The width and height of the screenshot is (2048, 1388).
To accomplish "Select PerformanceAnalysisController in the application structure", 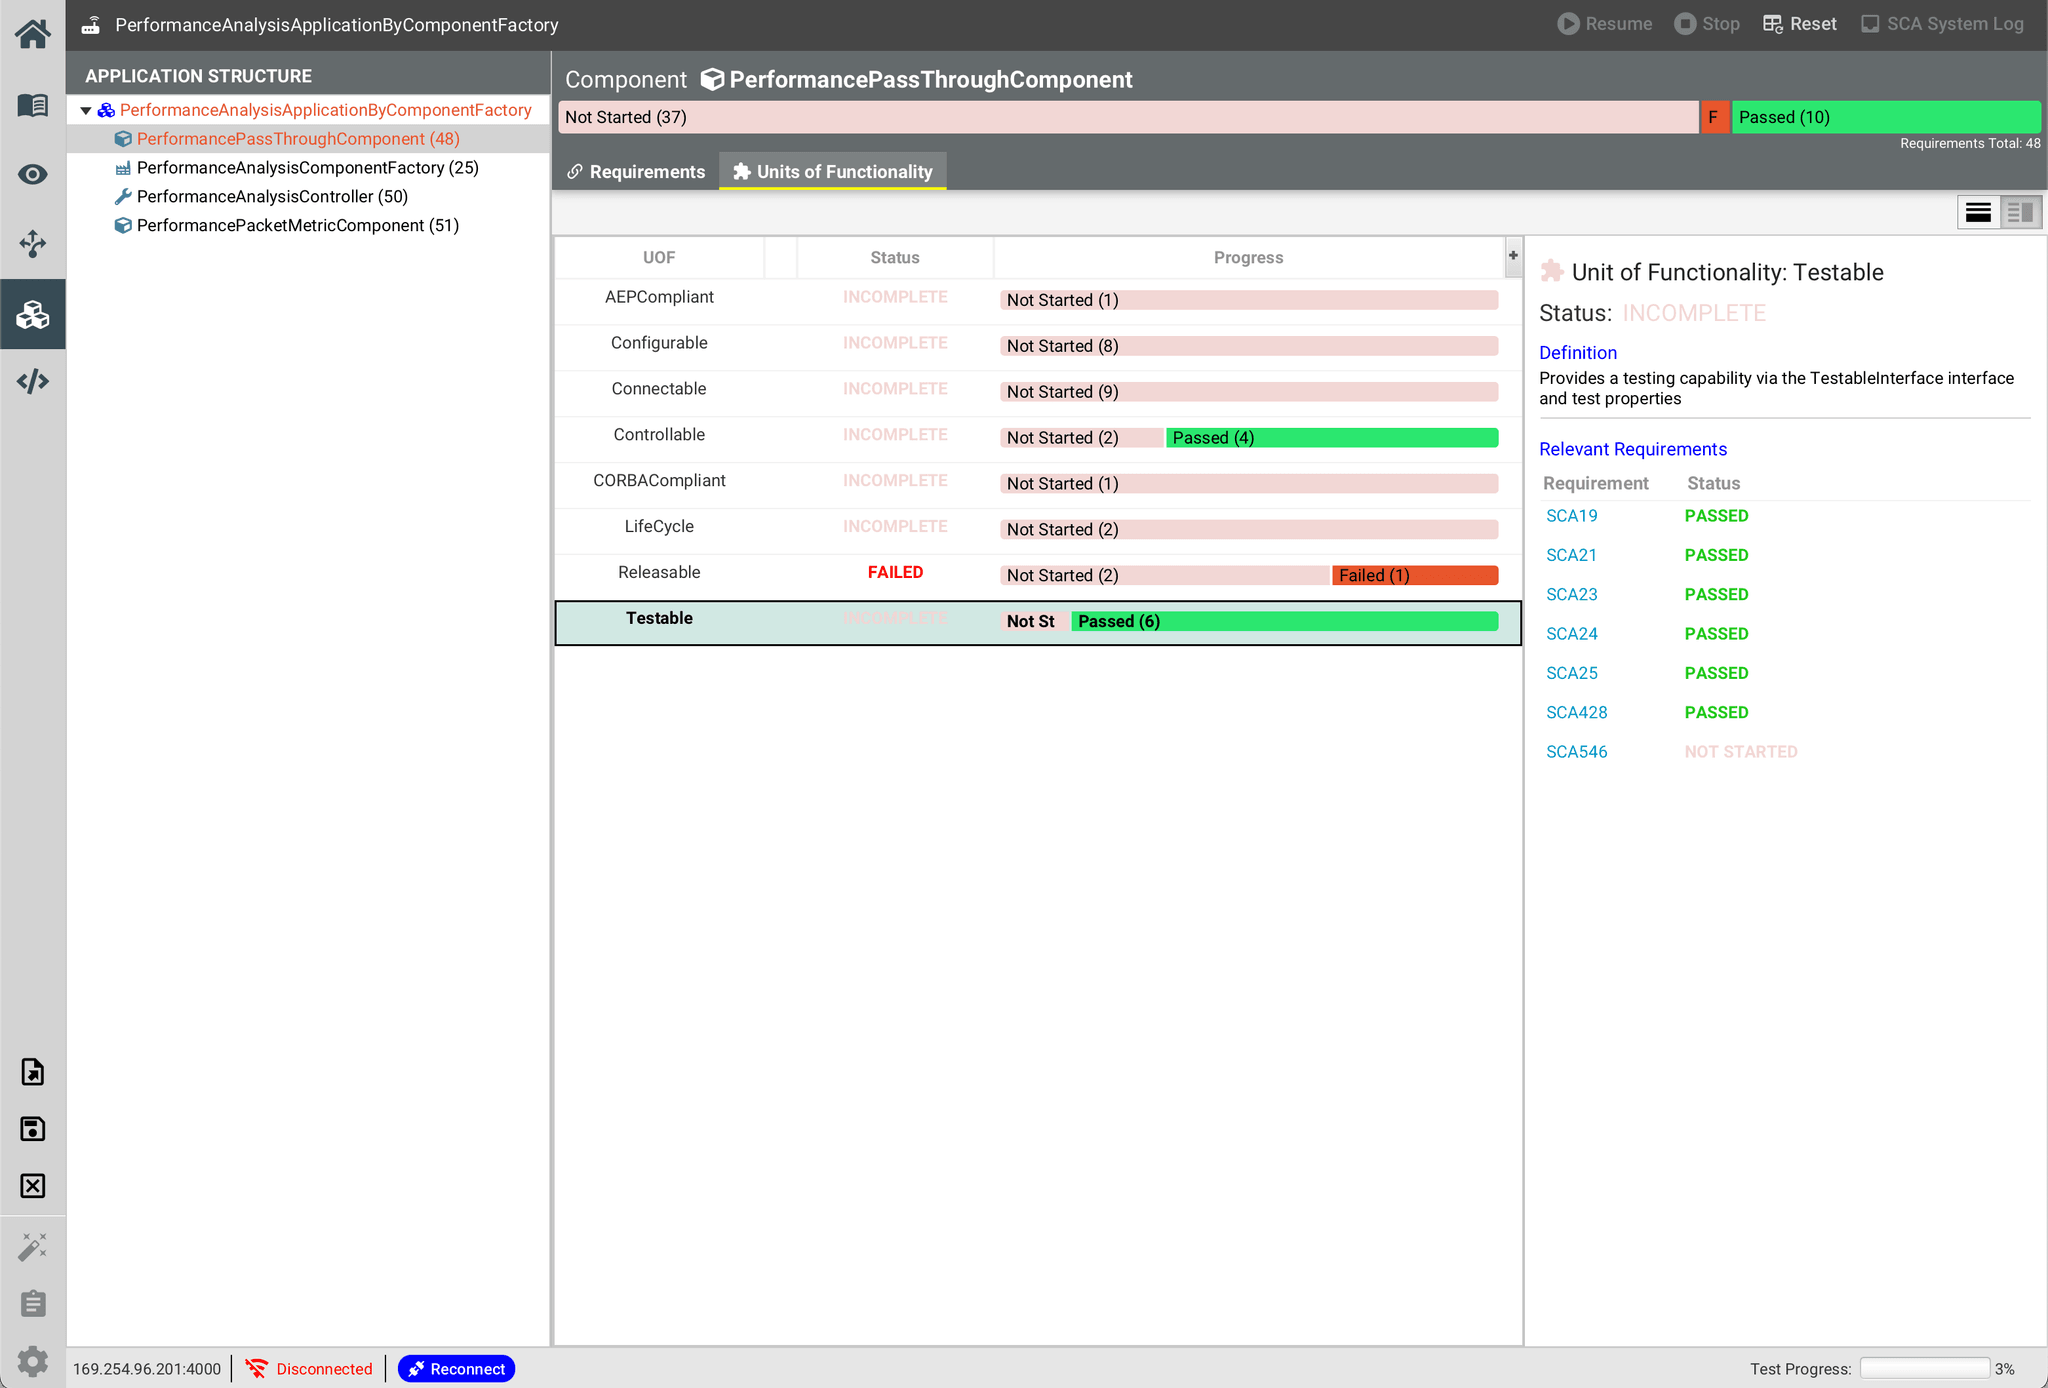I will [271, 196].
